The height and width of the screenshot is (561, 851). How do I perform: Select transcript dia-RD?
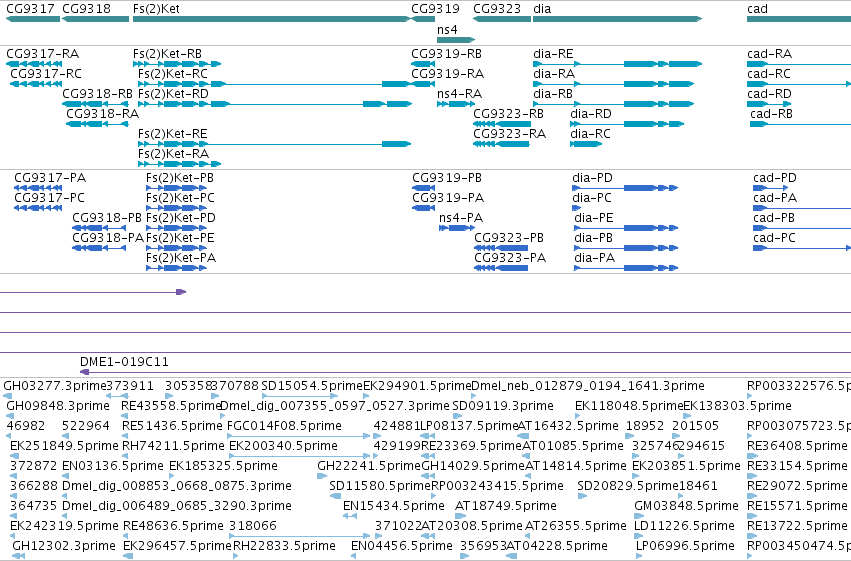point(590,114)
